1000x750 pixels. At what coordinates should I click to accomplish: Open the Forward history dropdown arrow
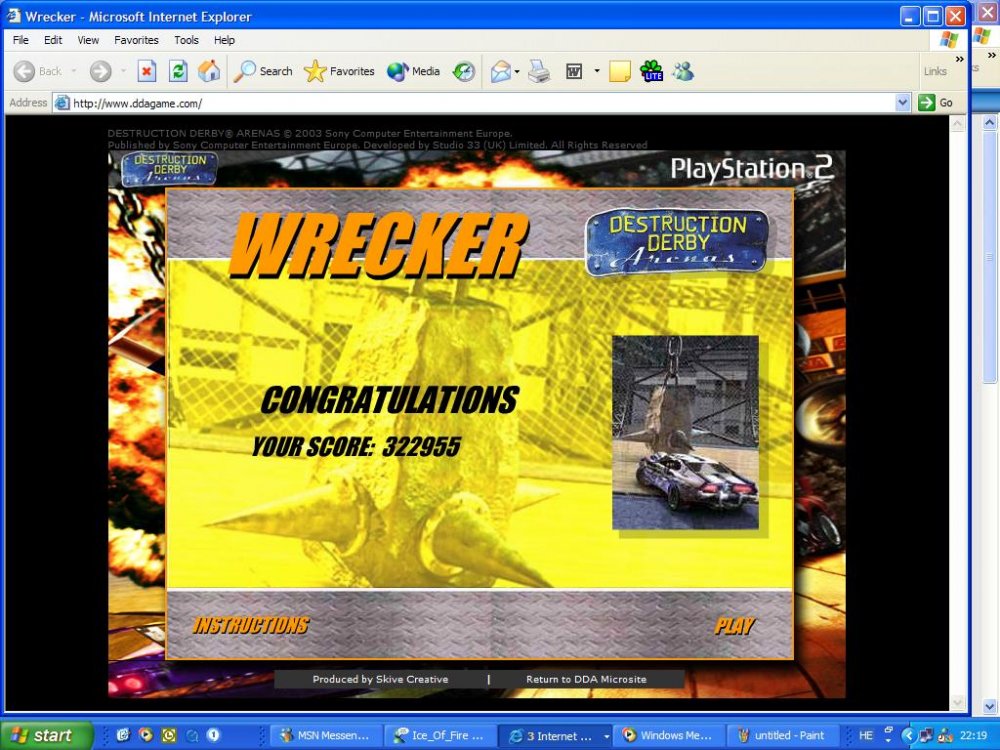click(123, 71)
